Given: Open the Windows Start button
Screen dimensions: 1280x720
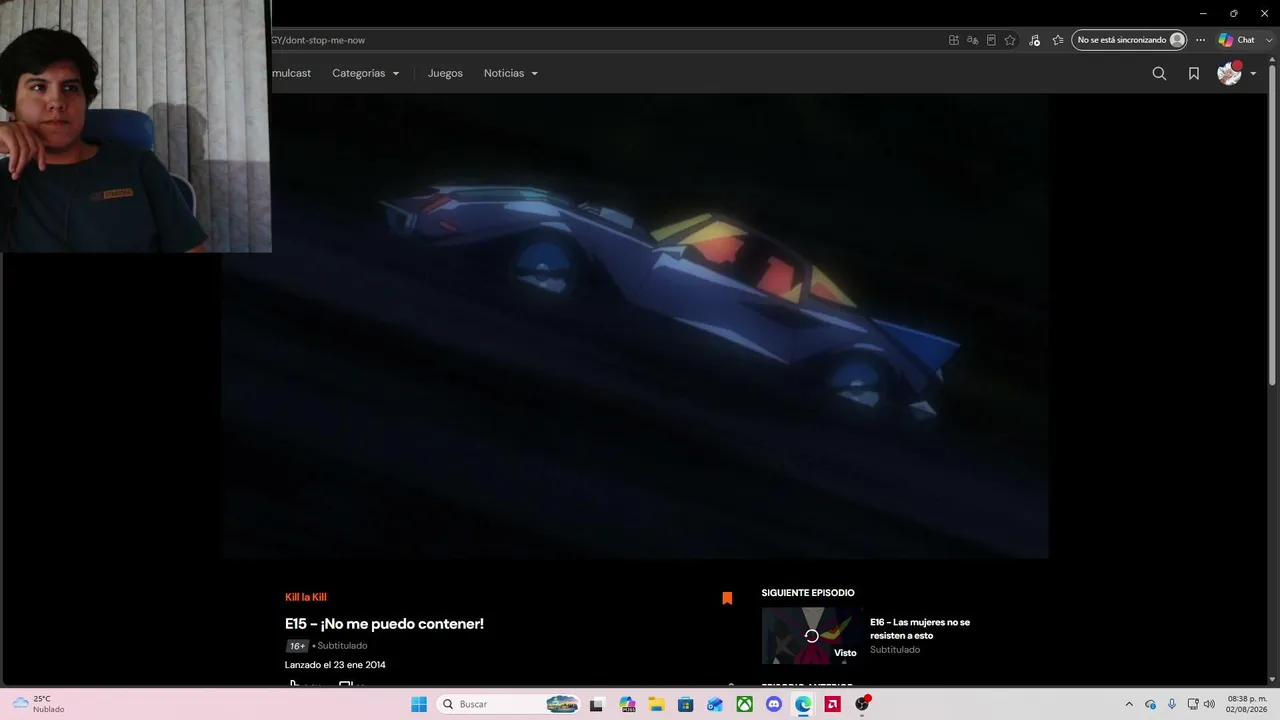Looking at the screenshot, I should point(419,704).
